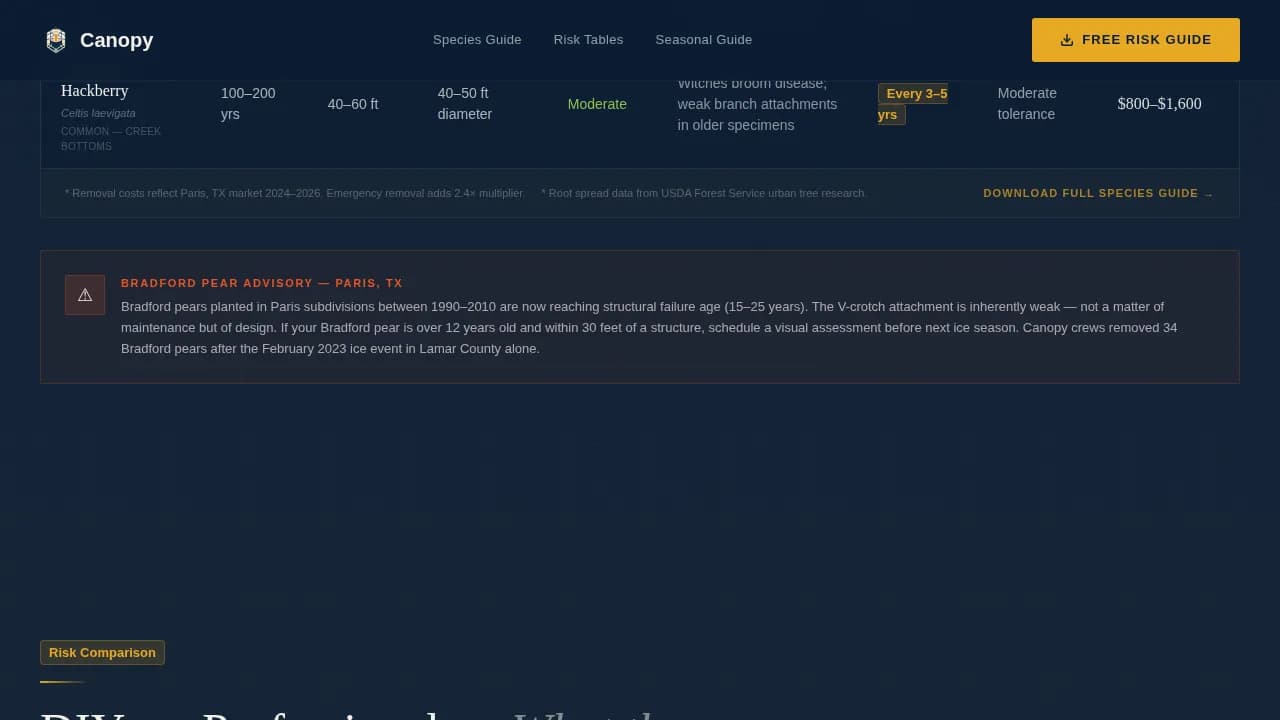Click the Free Risk Guide button
The width and height of the screenshot is (1280, 720).
coord(1136,40)
